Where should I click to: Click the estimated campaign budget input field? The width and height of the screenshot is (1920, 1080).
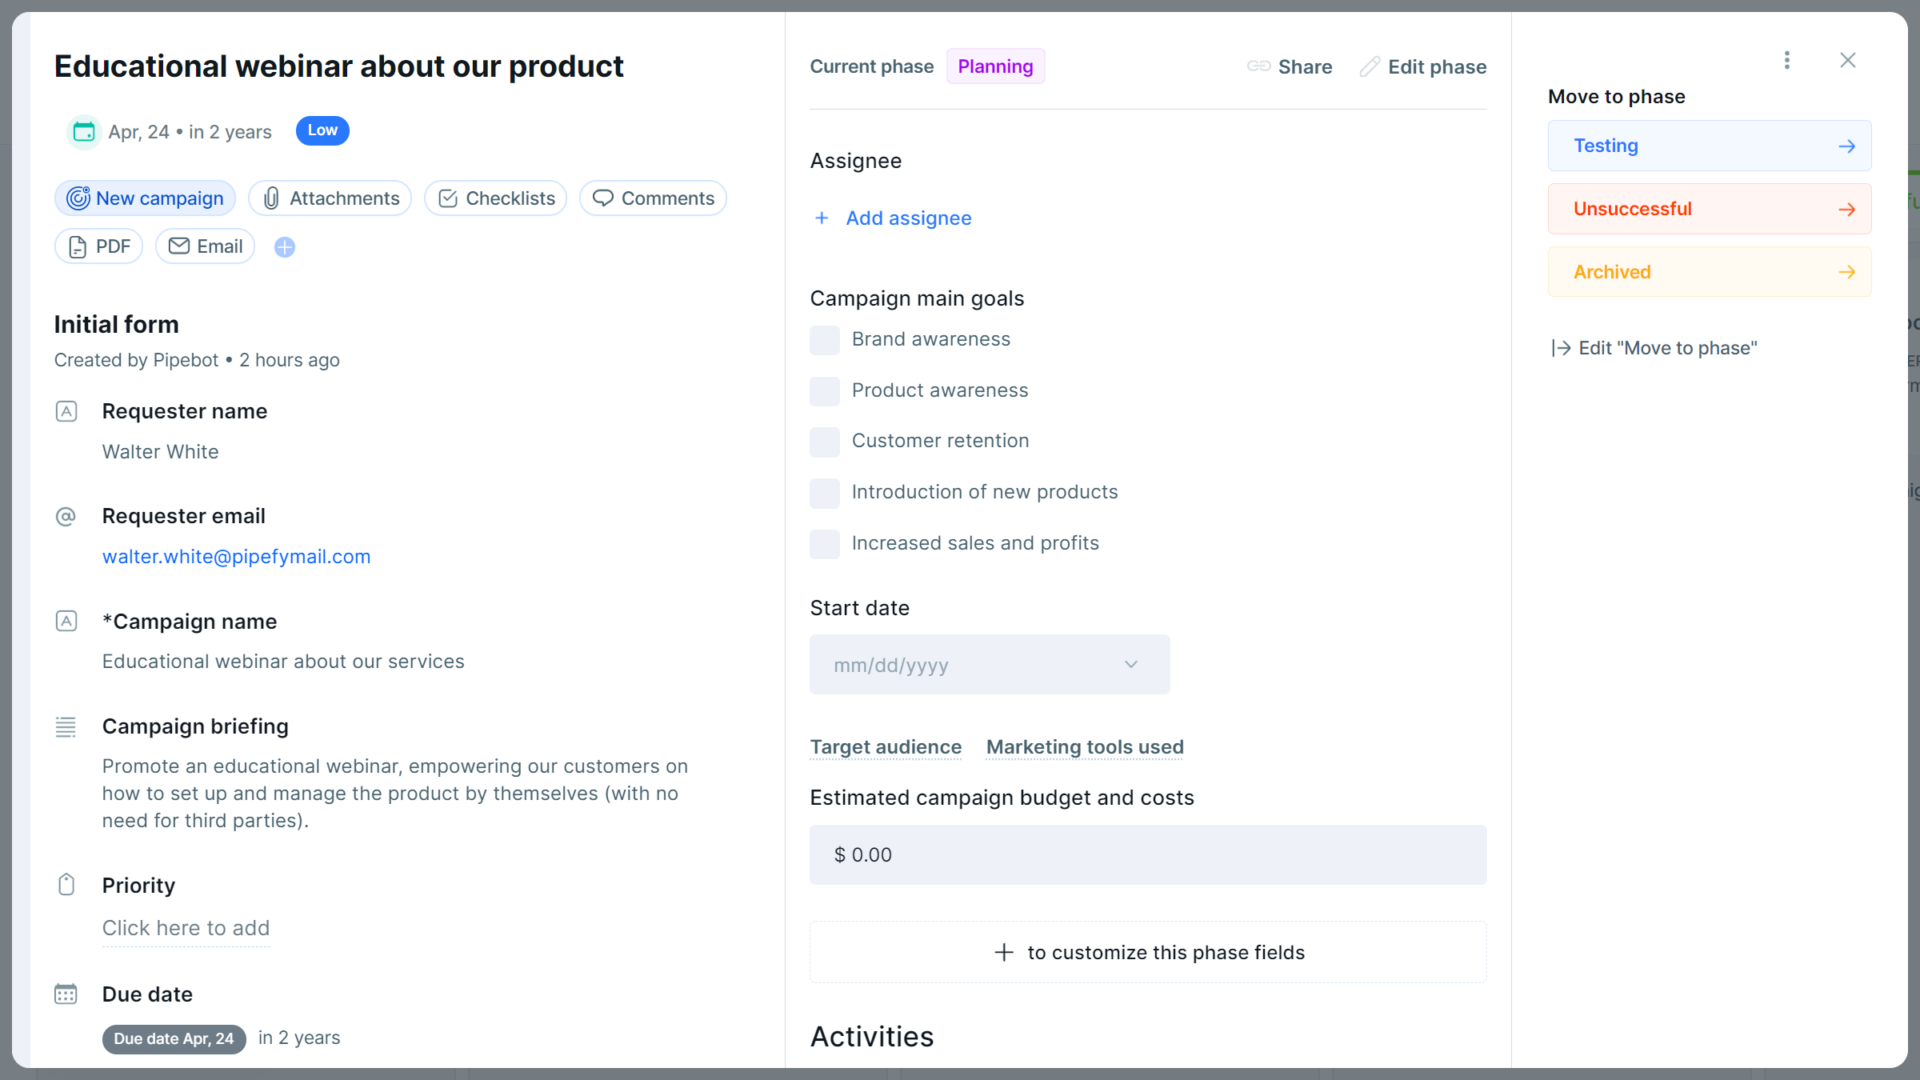pos(1147,855)
